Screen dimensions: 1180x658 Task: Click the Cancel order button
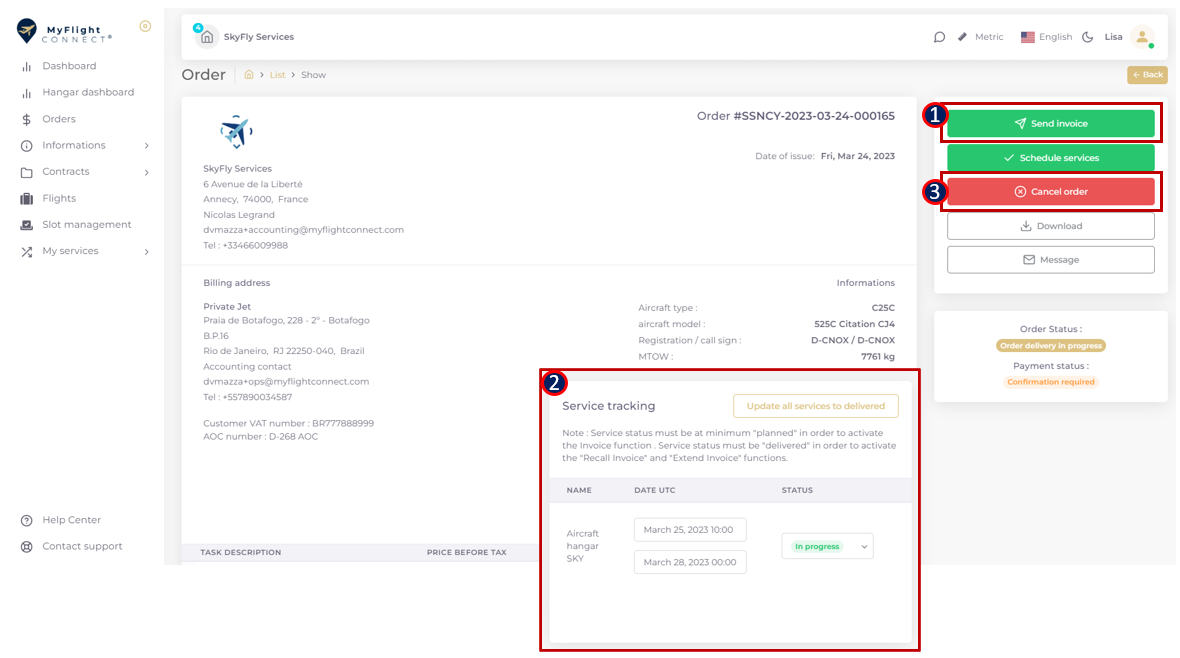point(1051,192)
